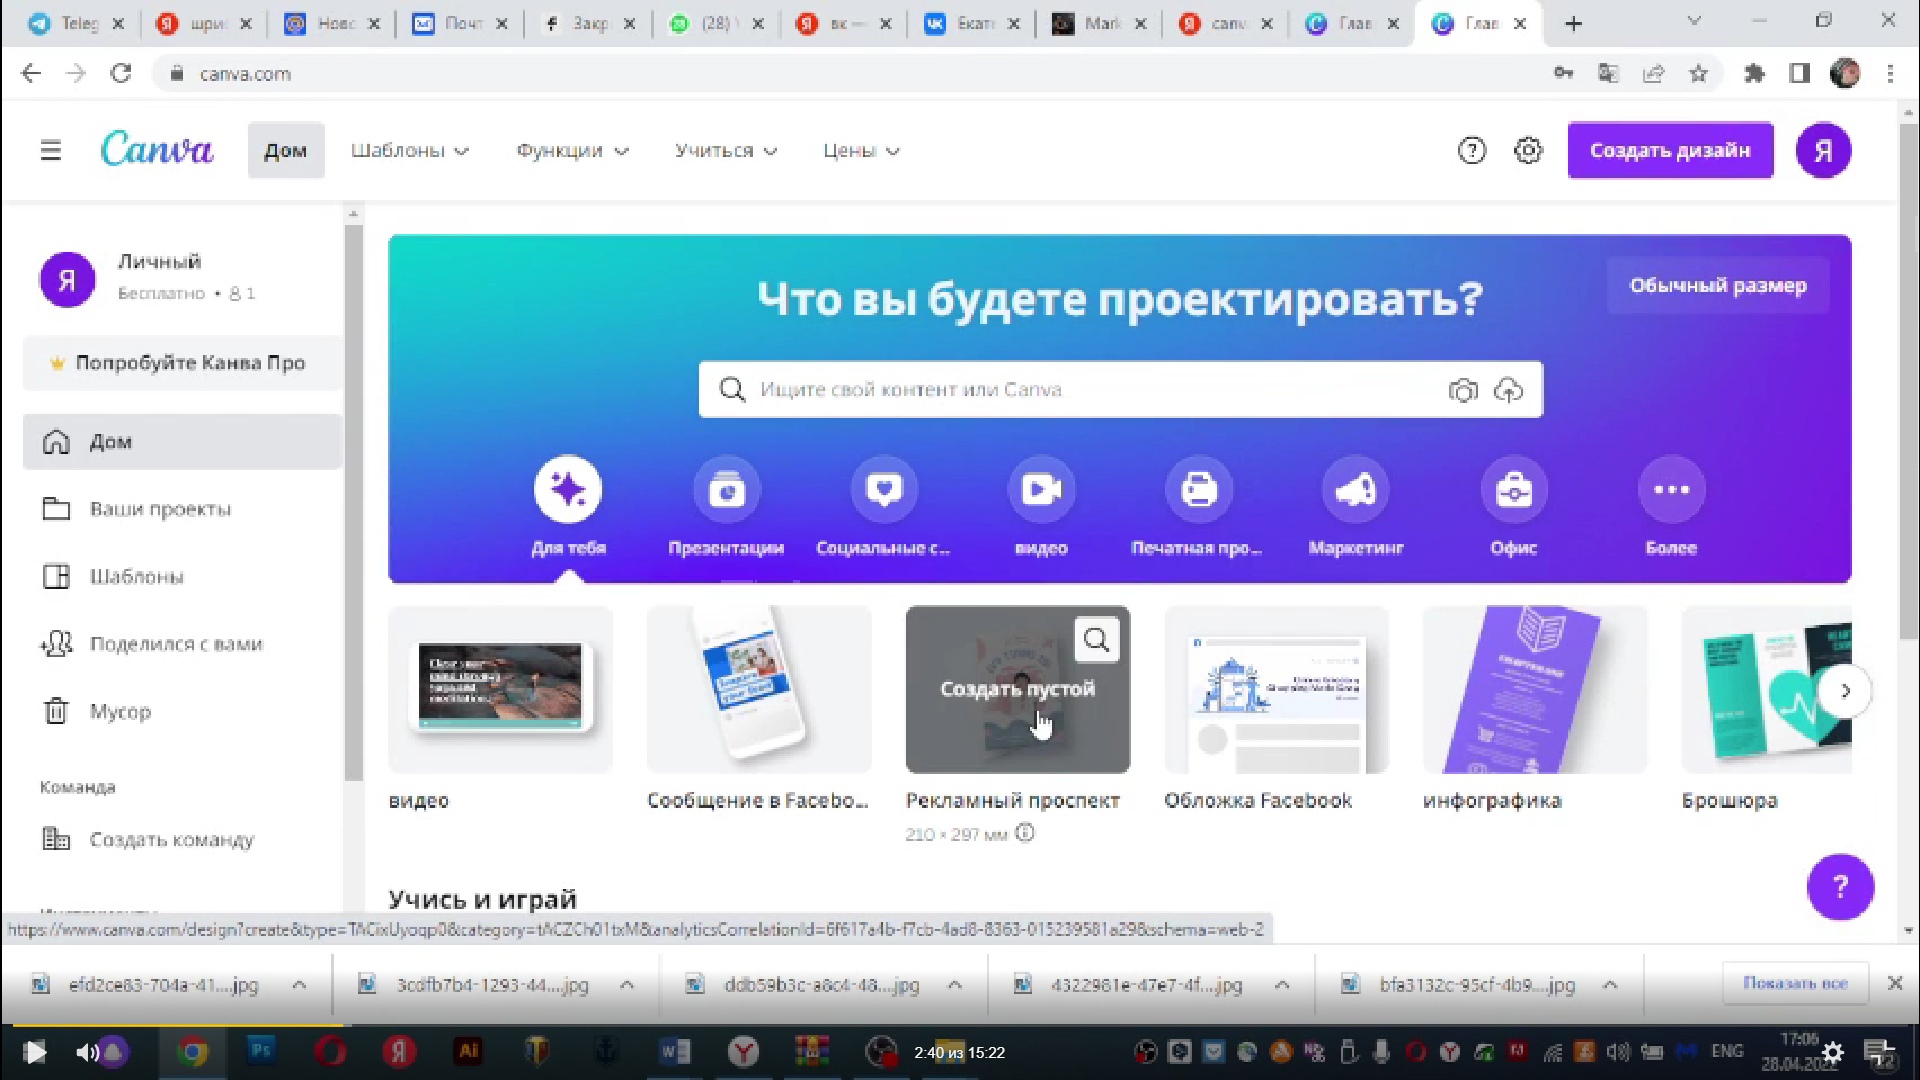Click 'Попробуйте Канва Про' button
The height and width of the screenshot is (1080, 1920).
182,363
